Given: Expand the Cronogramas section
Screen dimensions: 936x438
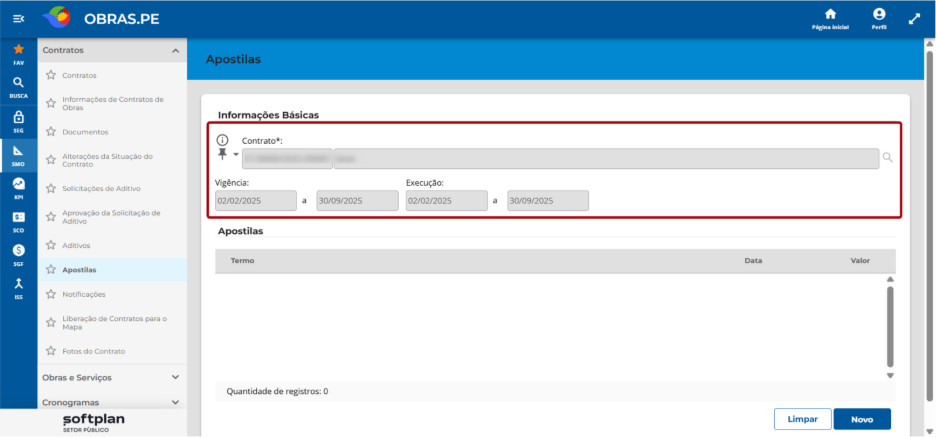Looking at the screenshot, I should pyautogui.click(x=176, y=402).
